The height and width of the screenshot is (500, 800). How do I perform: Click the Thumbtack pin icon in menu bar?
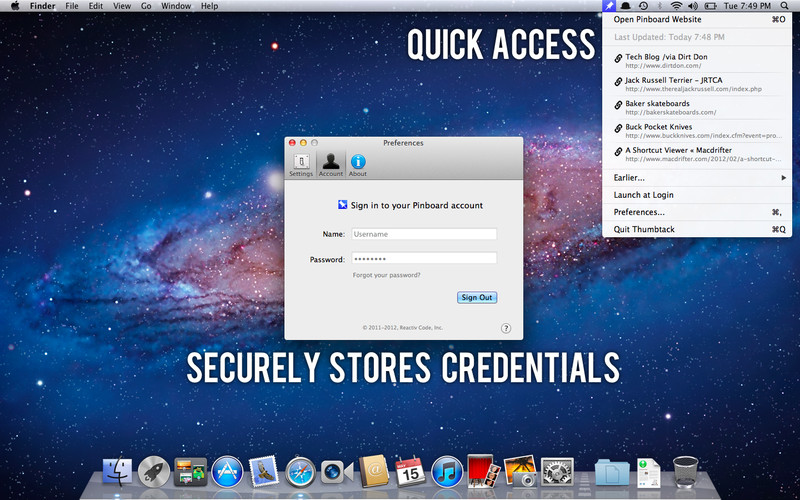610,6
